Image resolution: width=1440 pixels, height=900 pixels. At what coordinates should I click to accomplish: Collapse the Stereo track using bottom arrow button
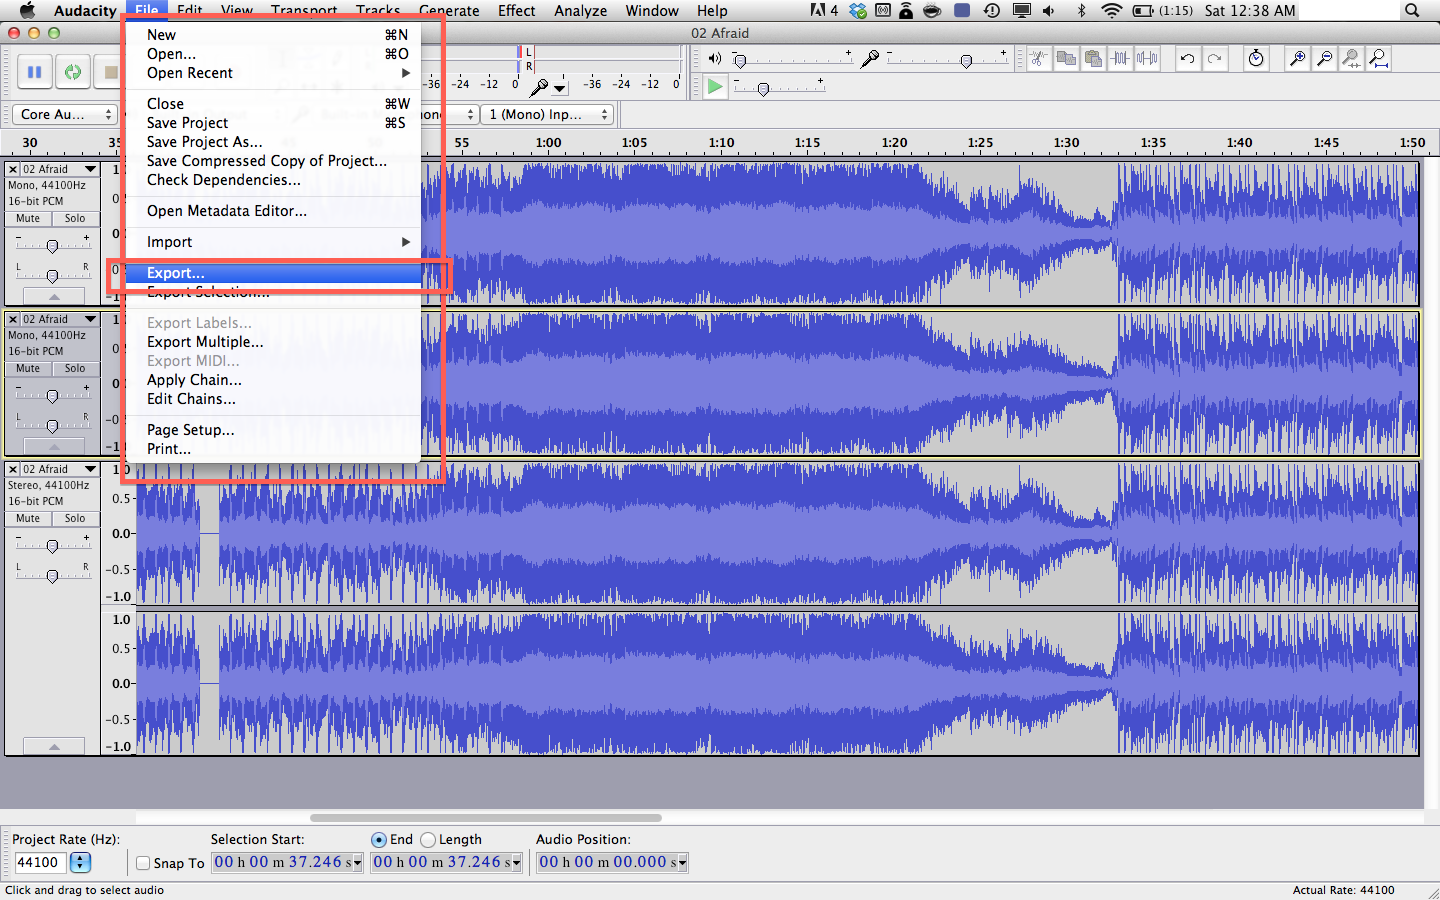[x=54, y=747]
